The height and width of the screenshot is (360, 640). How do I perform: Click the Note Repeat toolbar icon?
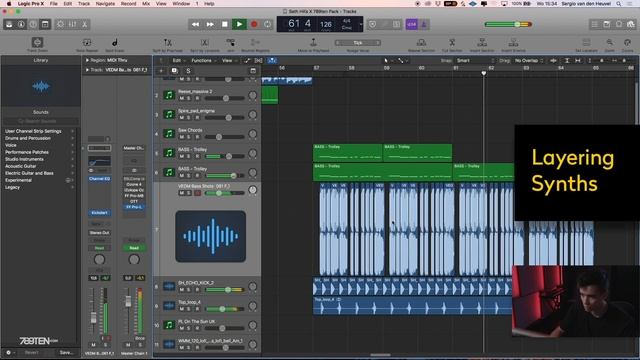pos(87,42)
